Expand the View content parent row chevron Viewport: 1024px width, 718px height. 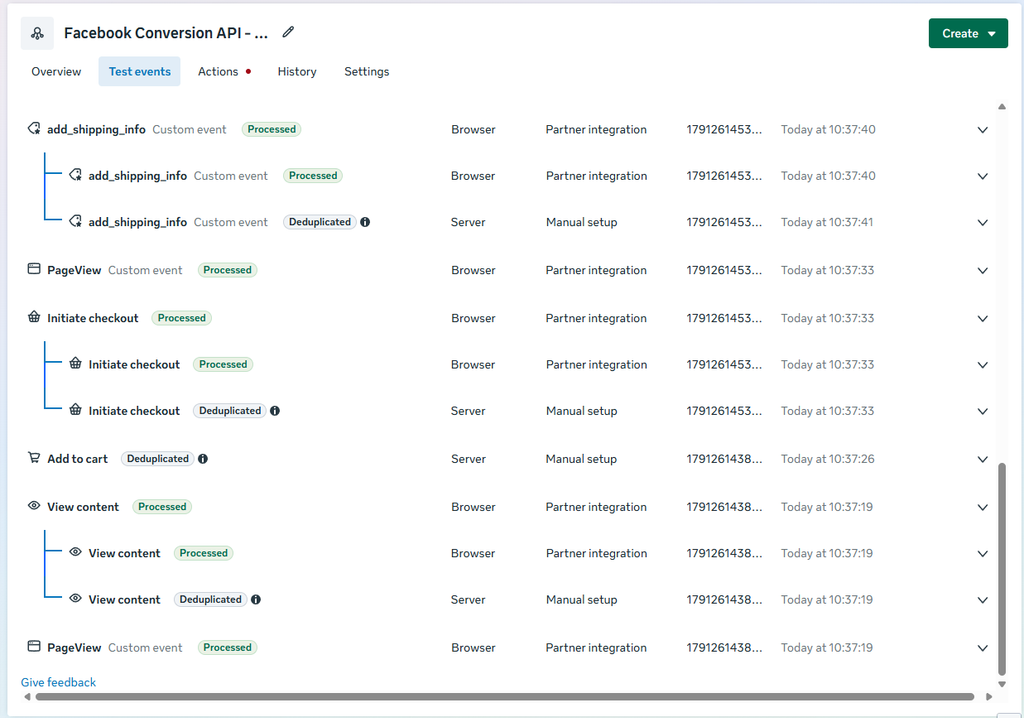click(983, 508)
